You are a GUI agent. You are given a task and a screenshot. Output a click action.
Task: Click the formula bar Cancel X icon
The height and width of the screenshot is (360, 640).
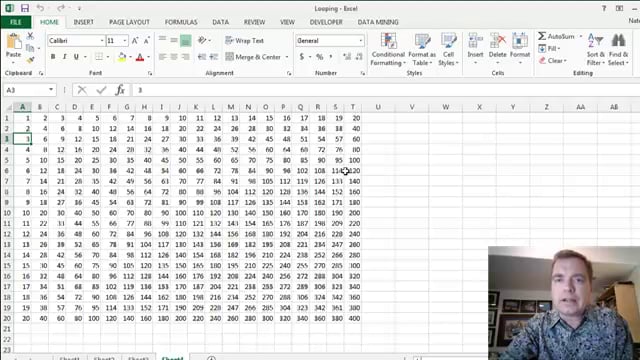pyautogui.click(x=82, y=90)
